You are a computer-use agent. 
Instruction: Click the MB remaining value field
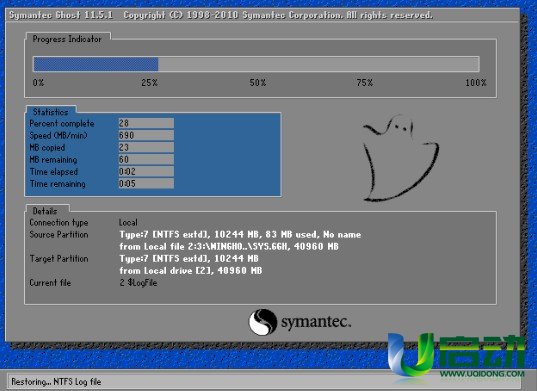point(146,159)
